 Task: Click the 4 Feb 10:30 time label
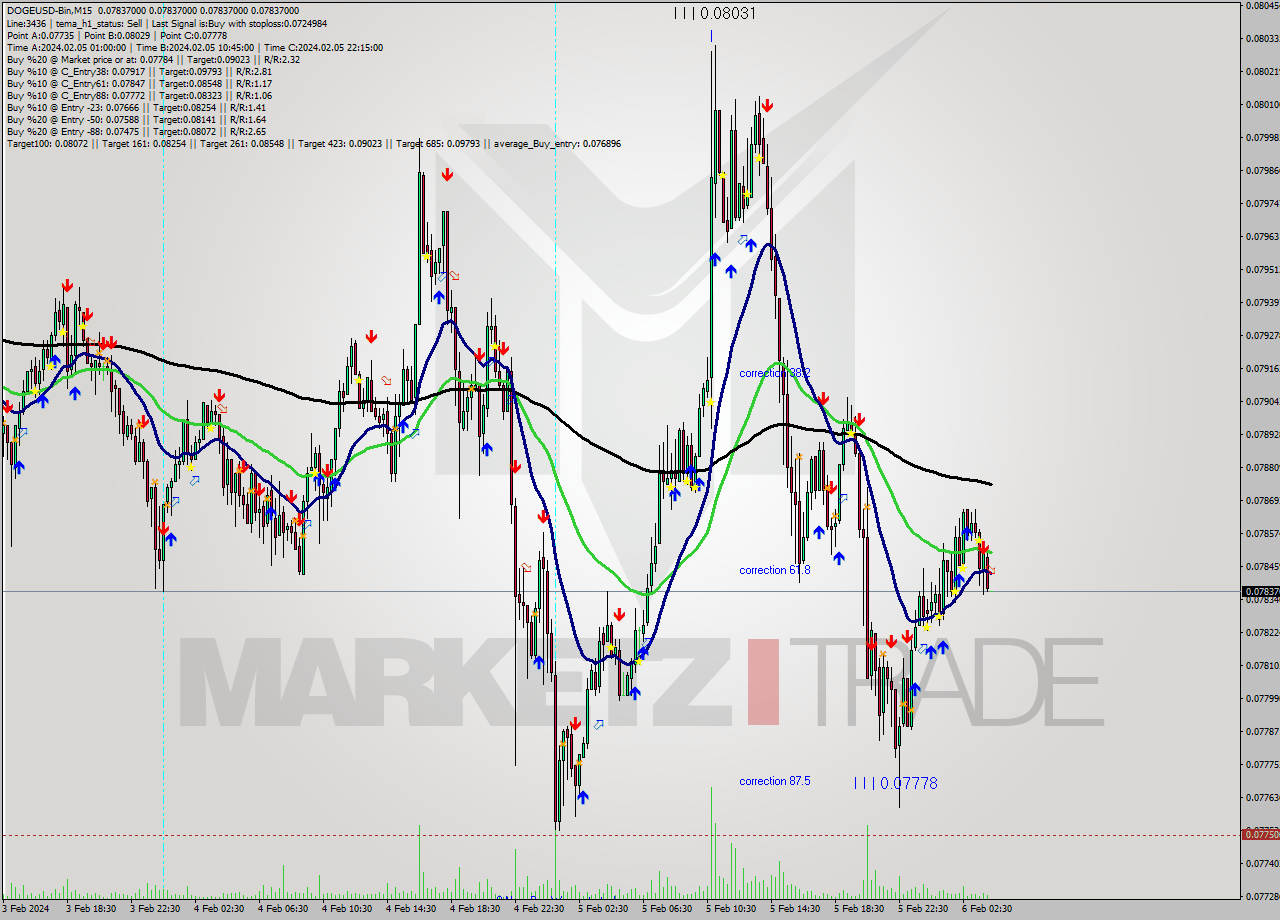[347, 909]
